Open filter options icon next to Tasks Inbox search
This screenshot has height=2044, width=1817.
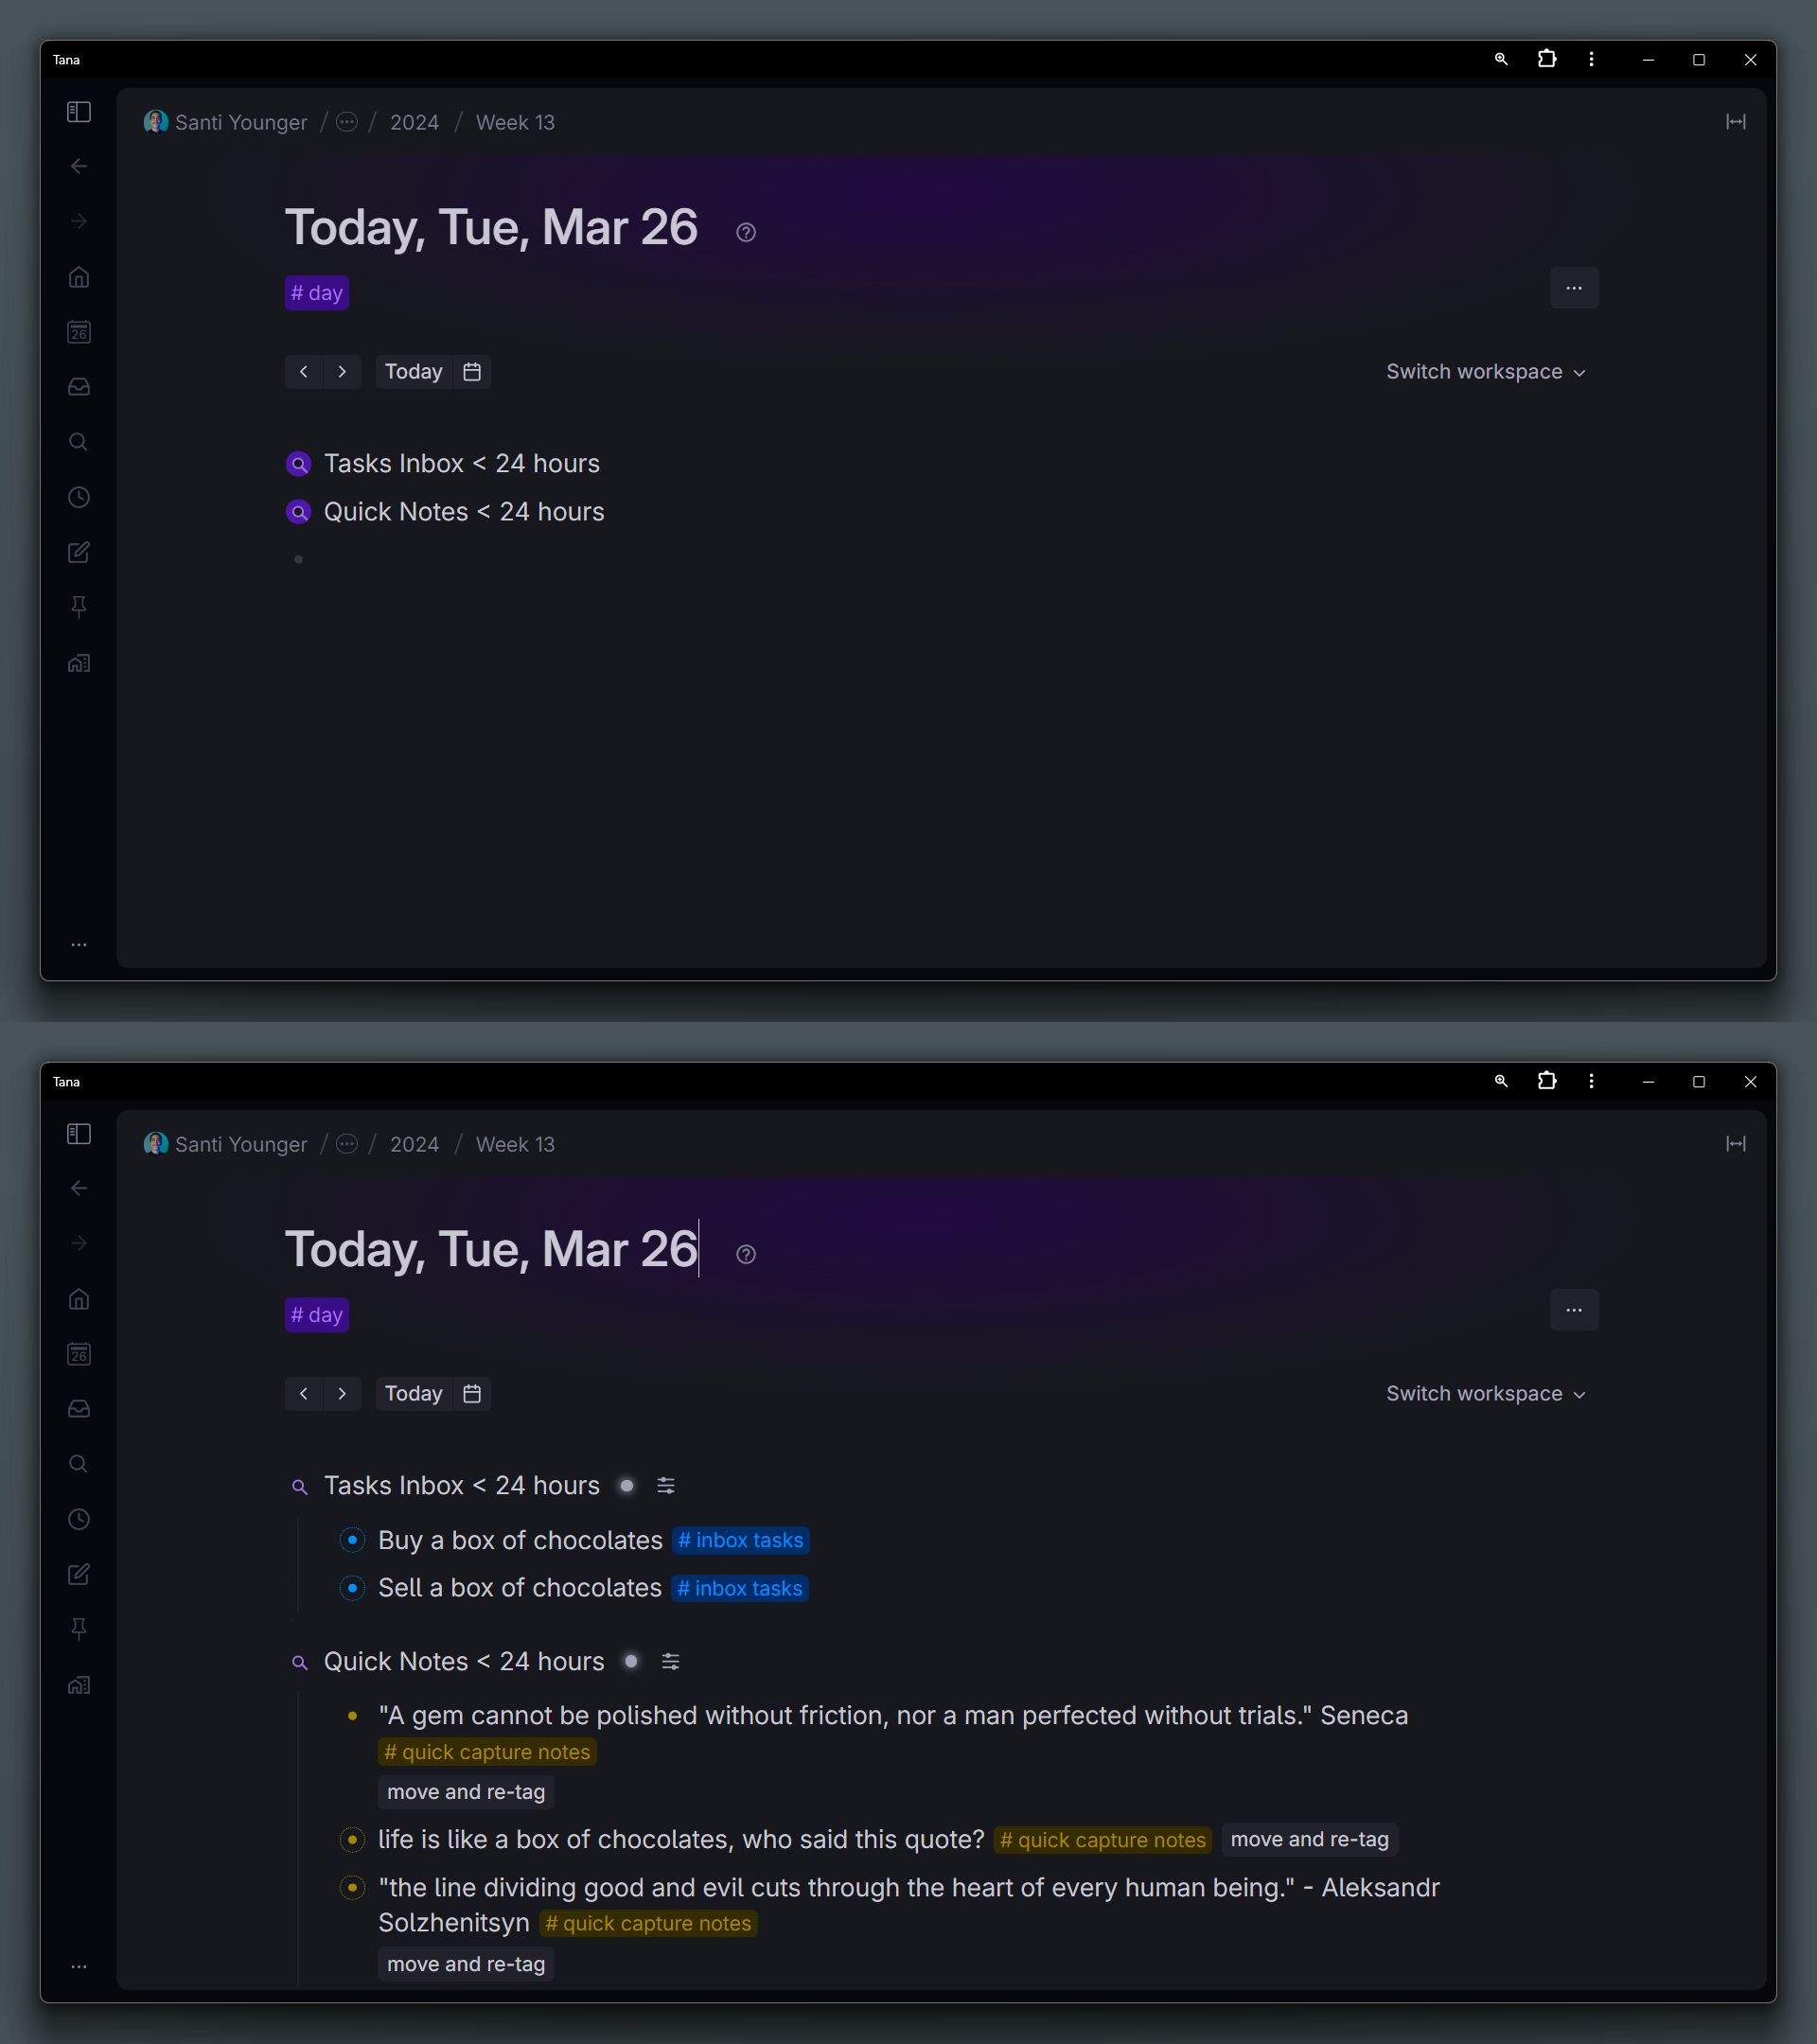click(x=666, y=1486)
